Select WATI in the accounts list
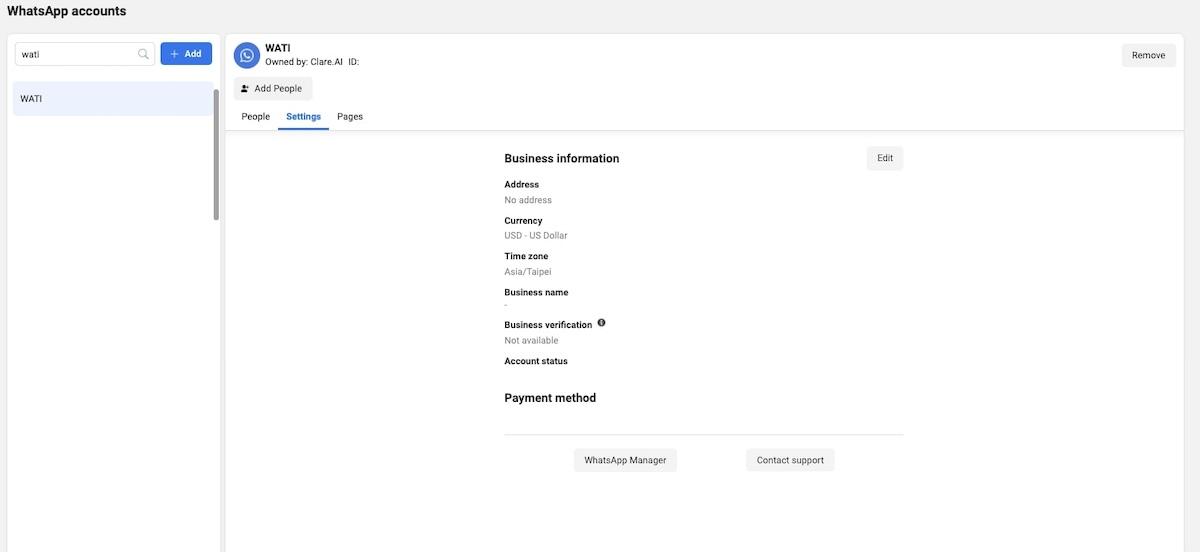The height and width of the screenshot is (552, 1200). pyautogui.click(x=112, y=99)
